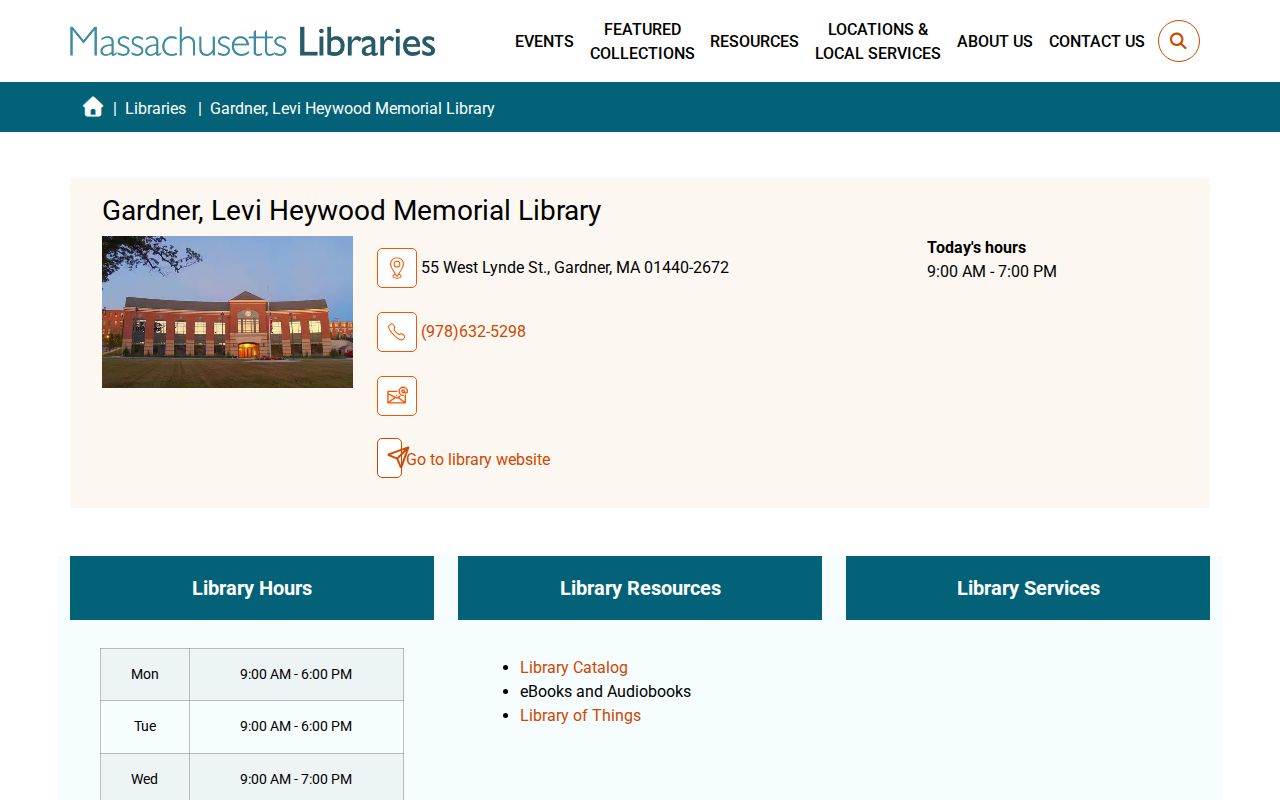Open the search icon in header
Screen dimensions: 1280x800
pyautogui.click(x=1178, y=41)
